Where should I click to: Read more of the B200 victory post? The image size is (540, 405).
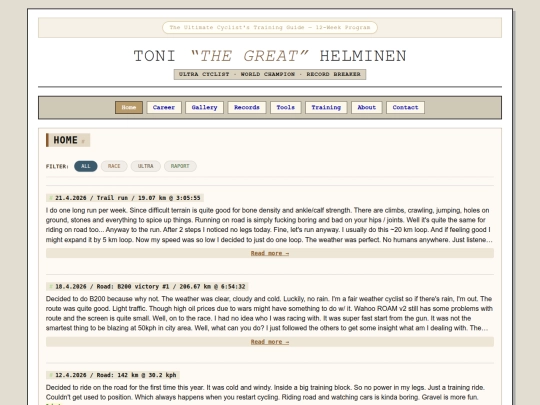270,342
